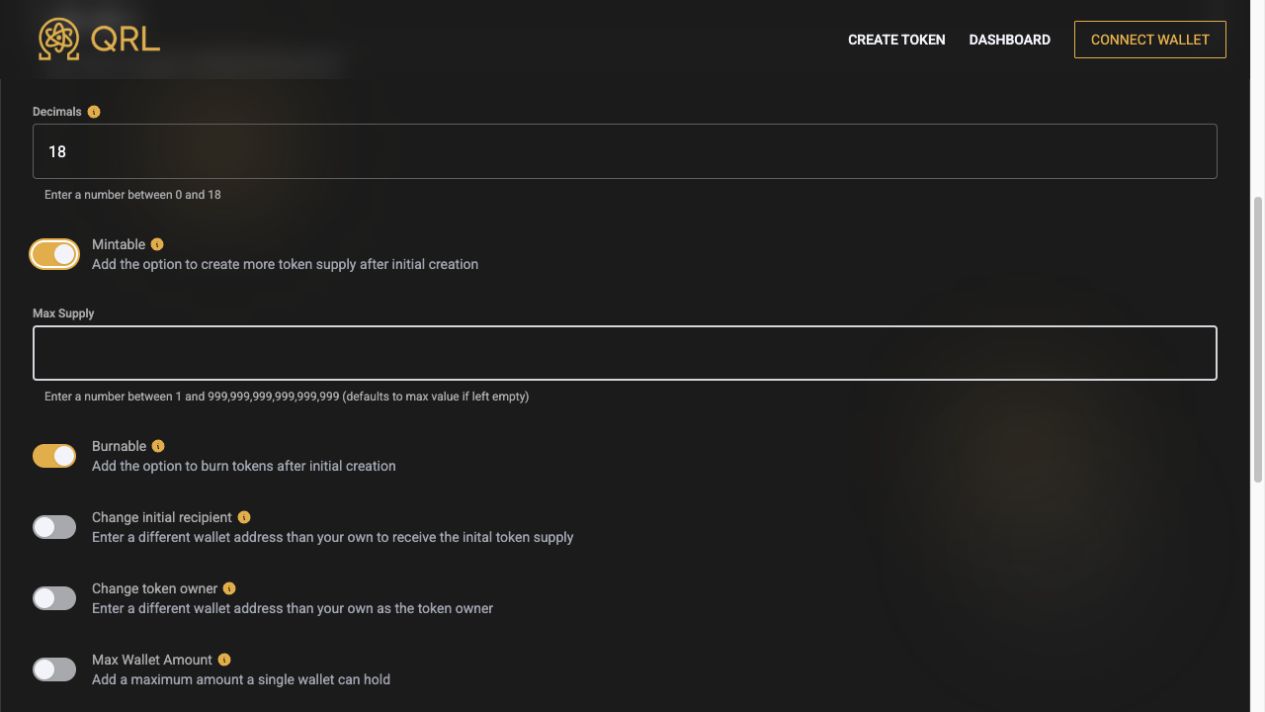Viewport: 1265px width, 712px height.
Task: Enable the Change token owner toggle
Action: (54, 598)
